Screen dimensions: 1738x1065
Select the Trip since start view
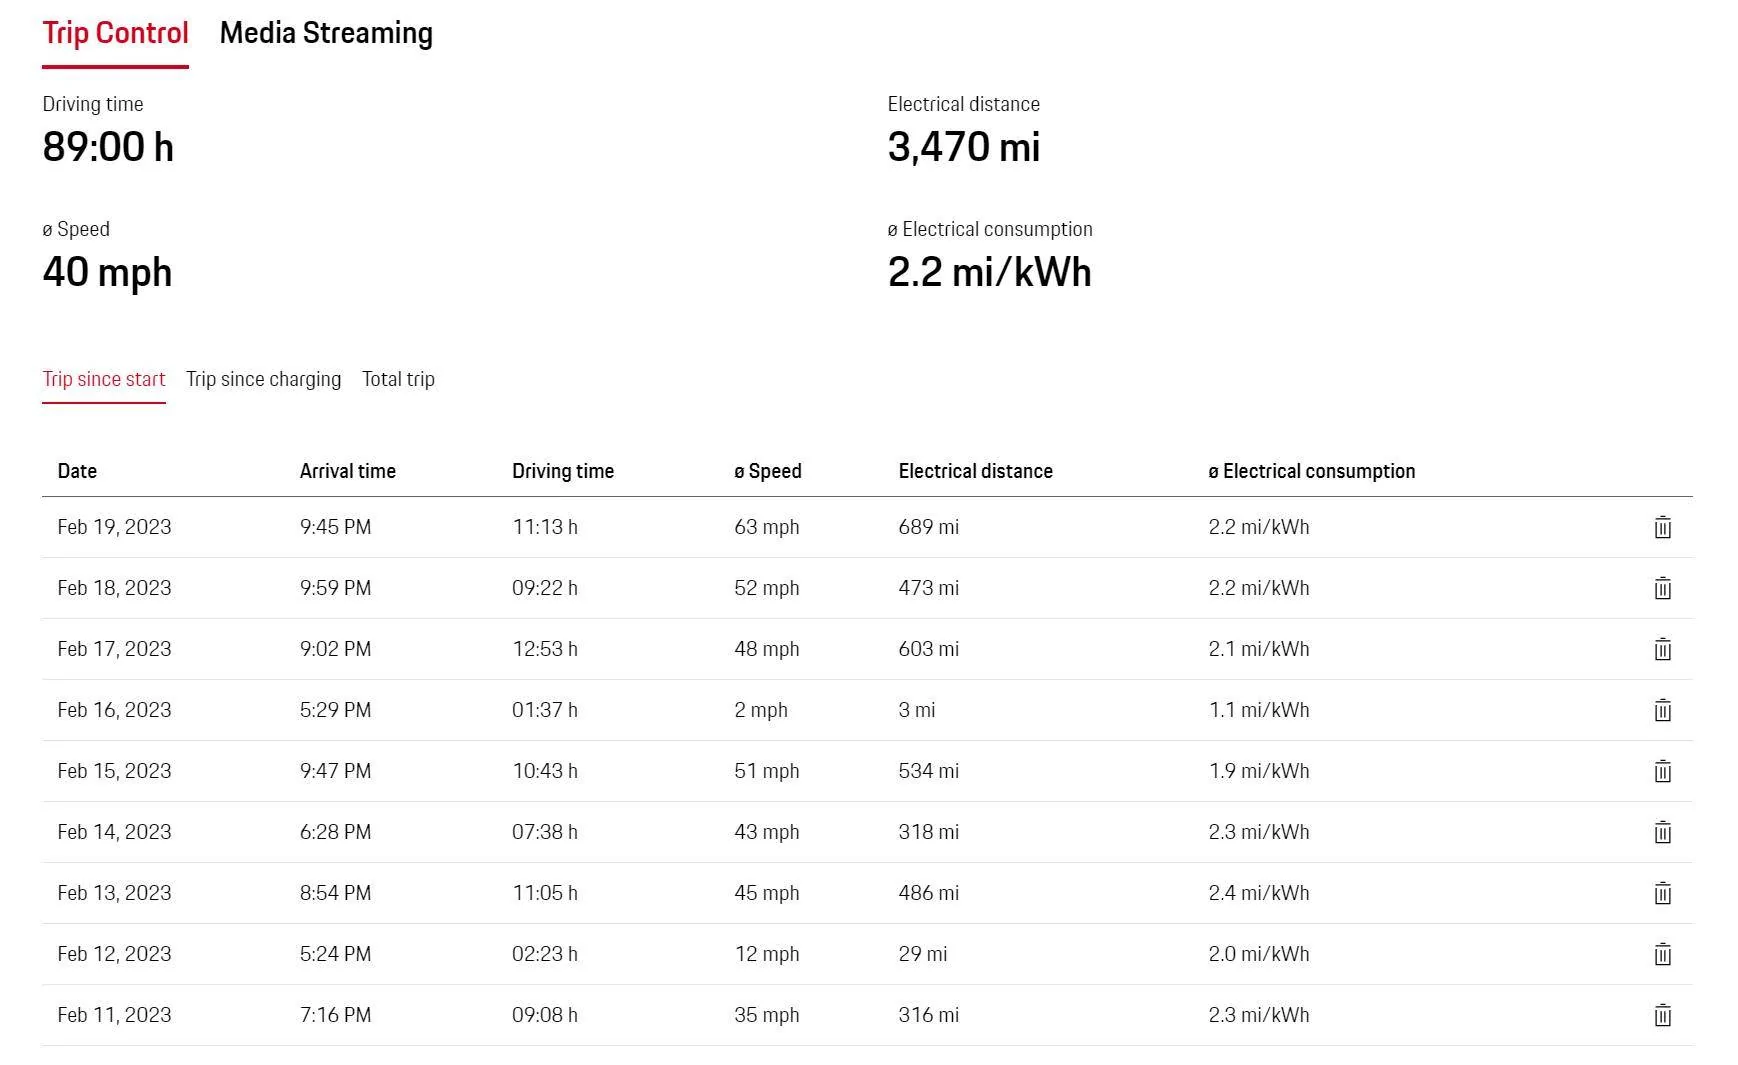[104, 379]
